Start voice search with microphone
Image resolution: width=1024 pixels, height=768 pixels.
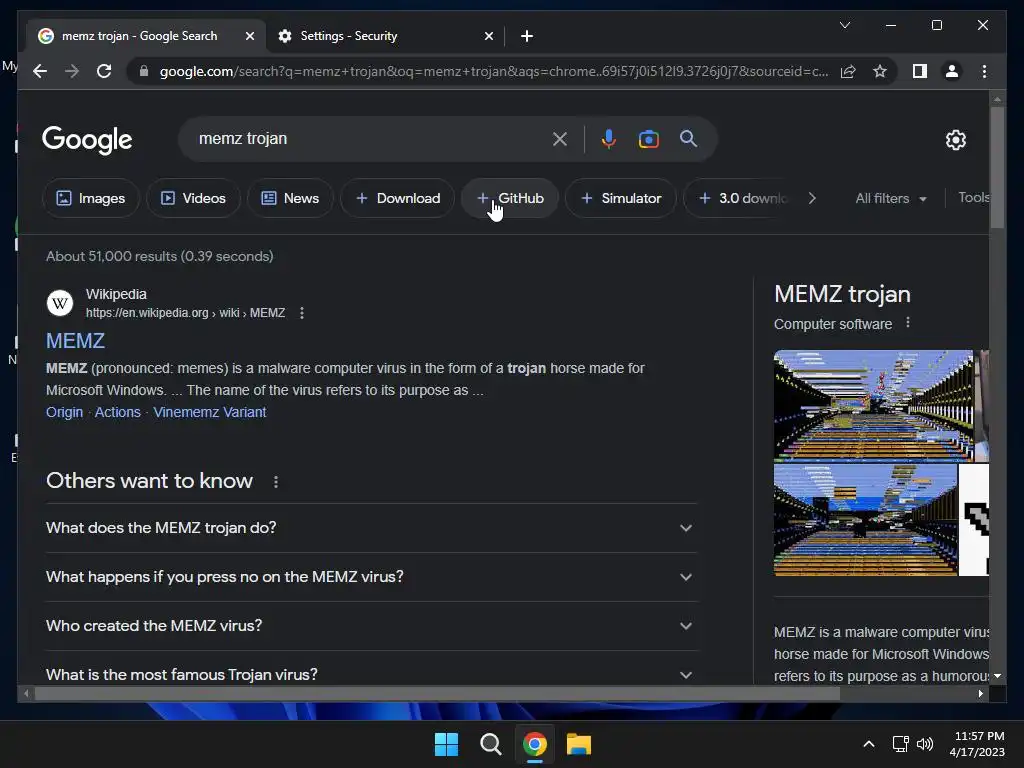609,139
